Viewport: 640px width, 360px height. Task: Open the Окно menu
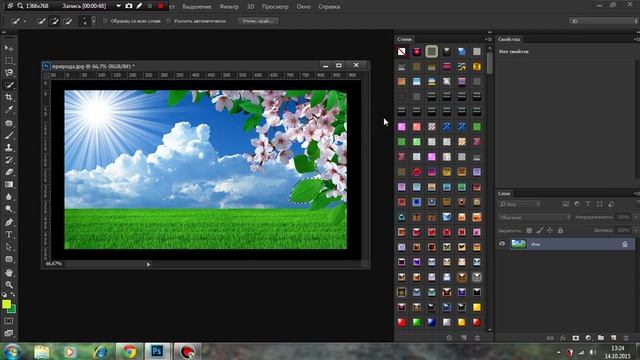tap(304, 7)
